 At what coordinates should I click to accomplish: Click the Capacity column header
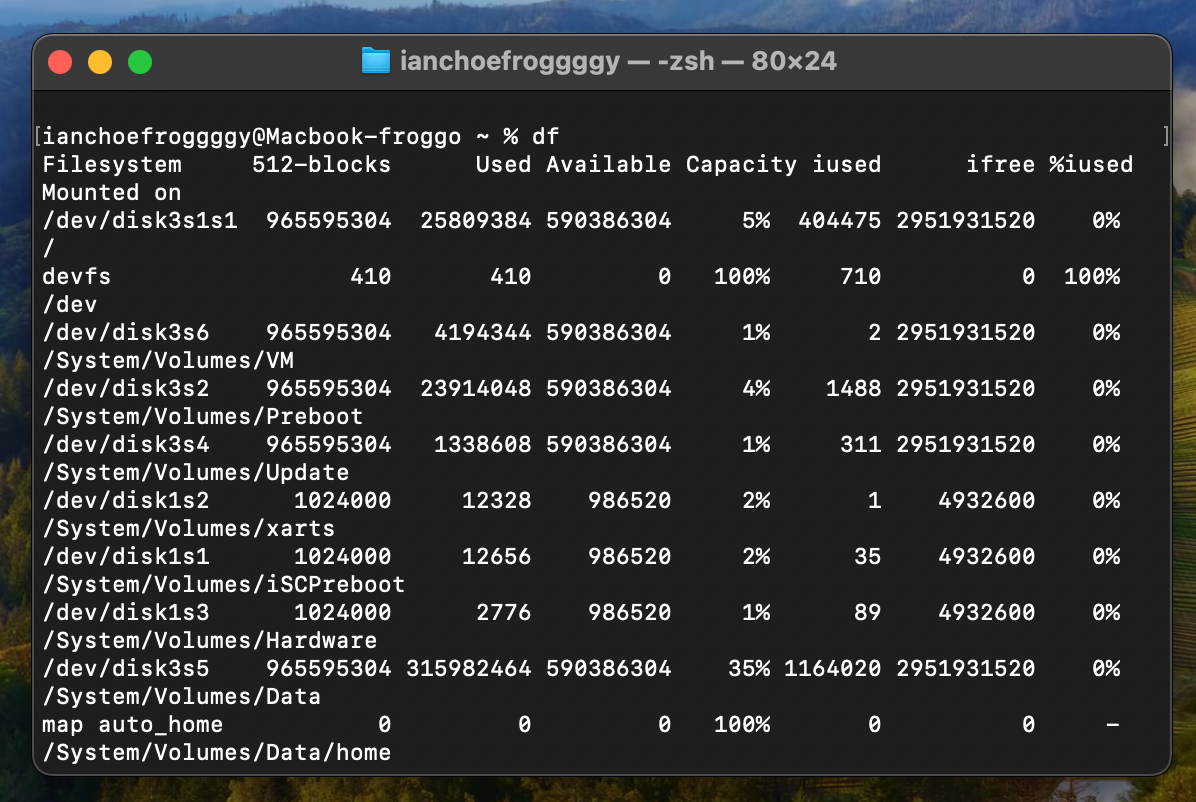(741, 164)
